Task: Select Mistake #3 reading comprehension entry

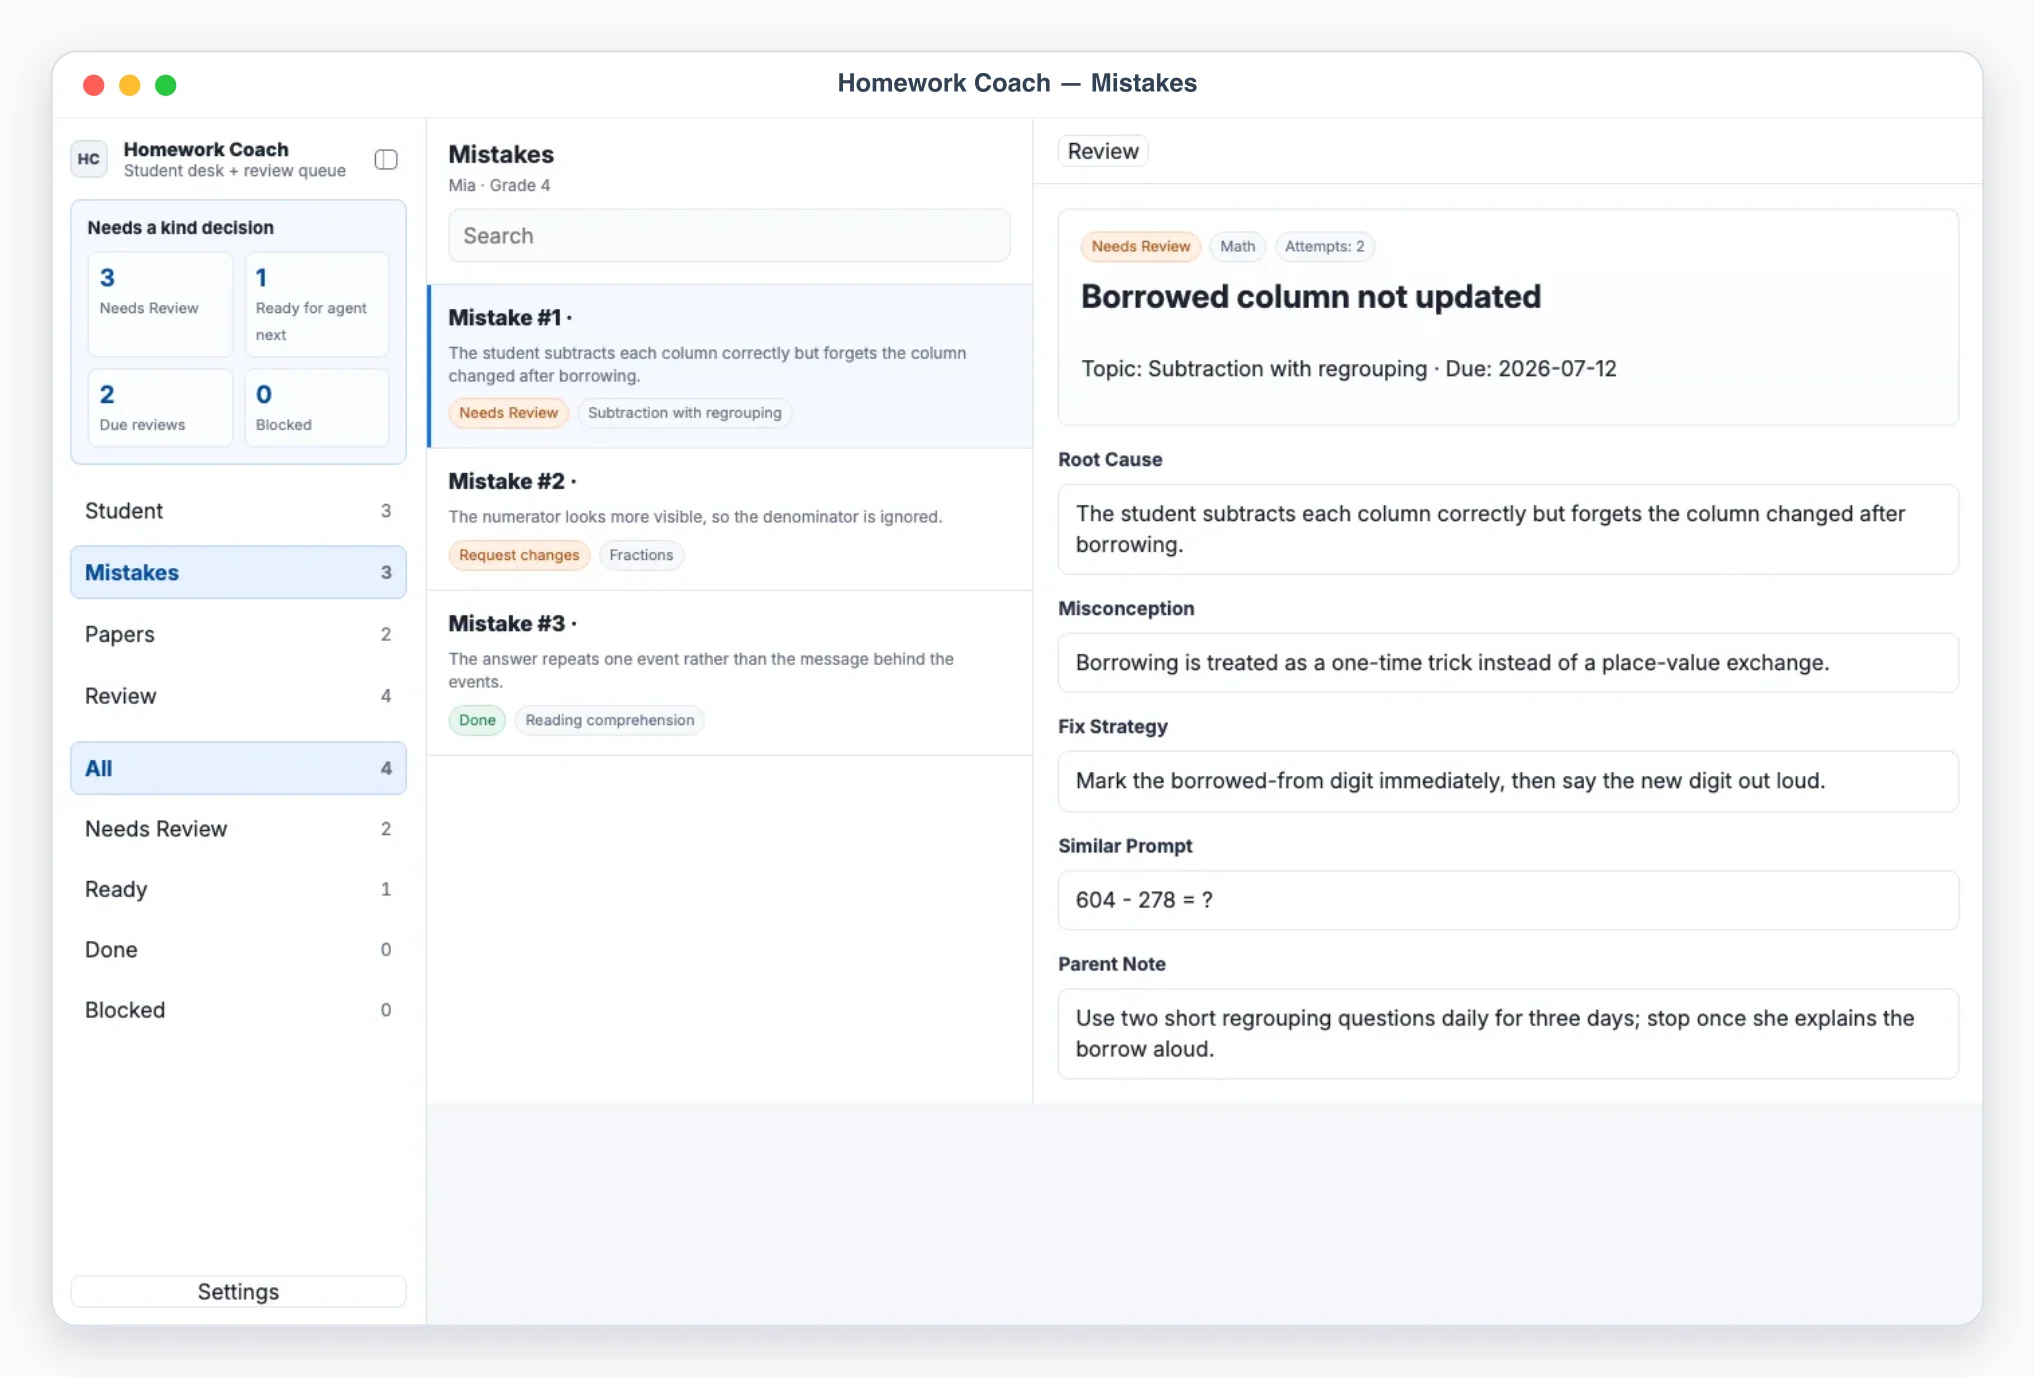Action: [730, 673]
